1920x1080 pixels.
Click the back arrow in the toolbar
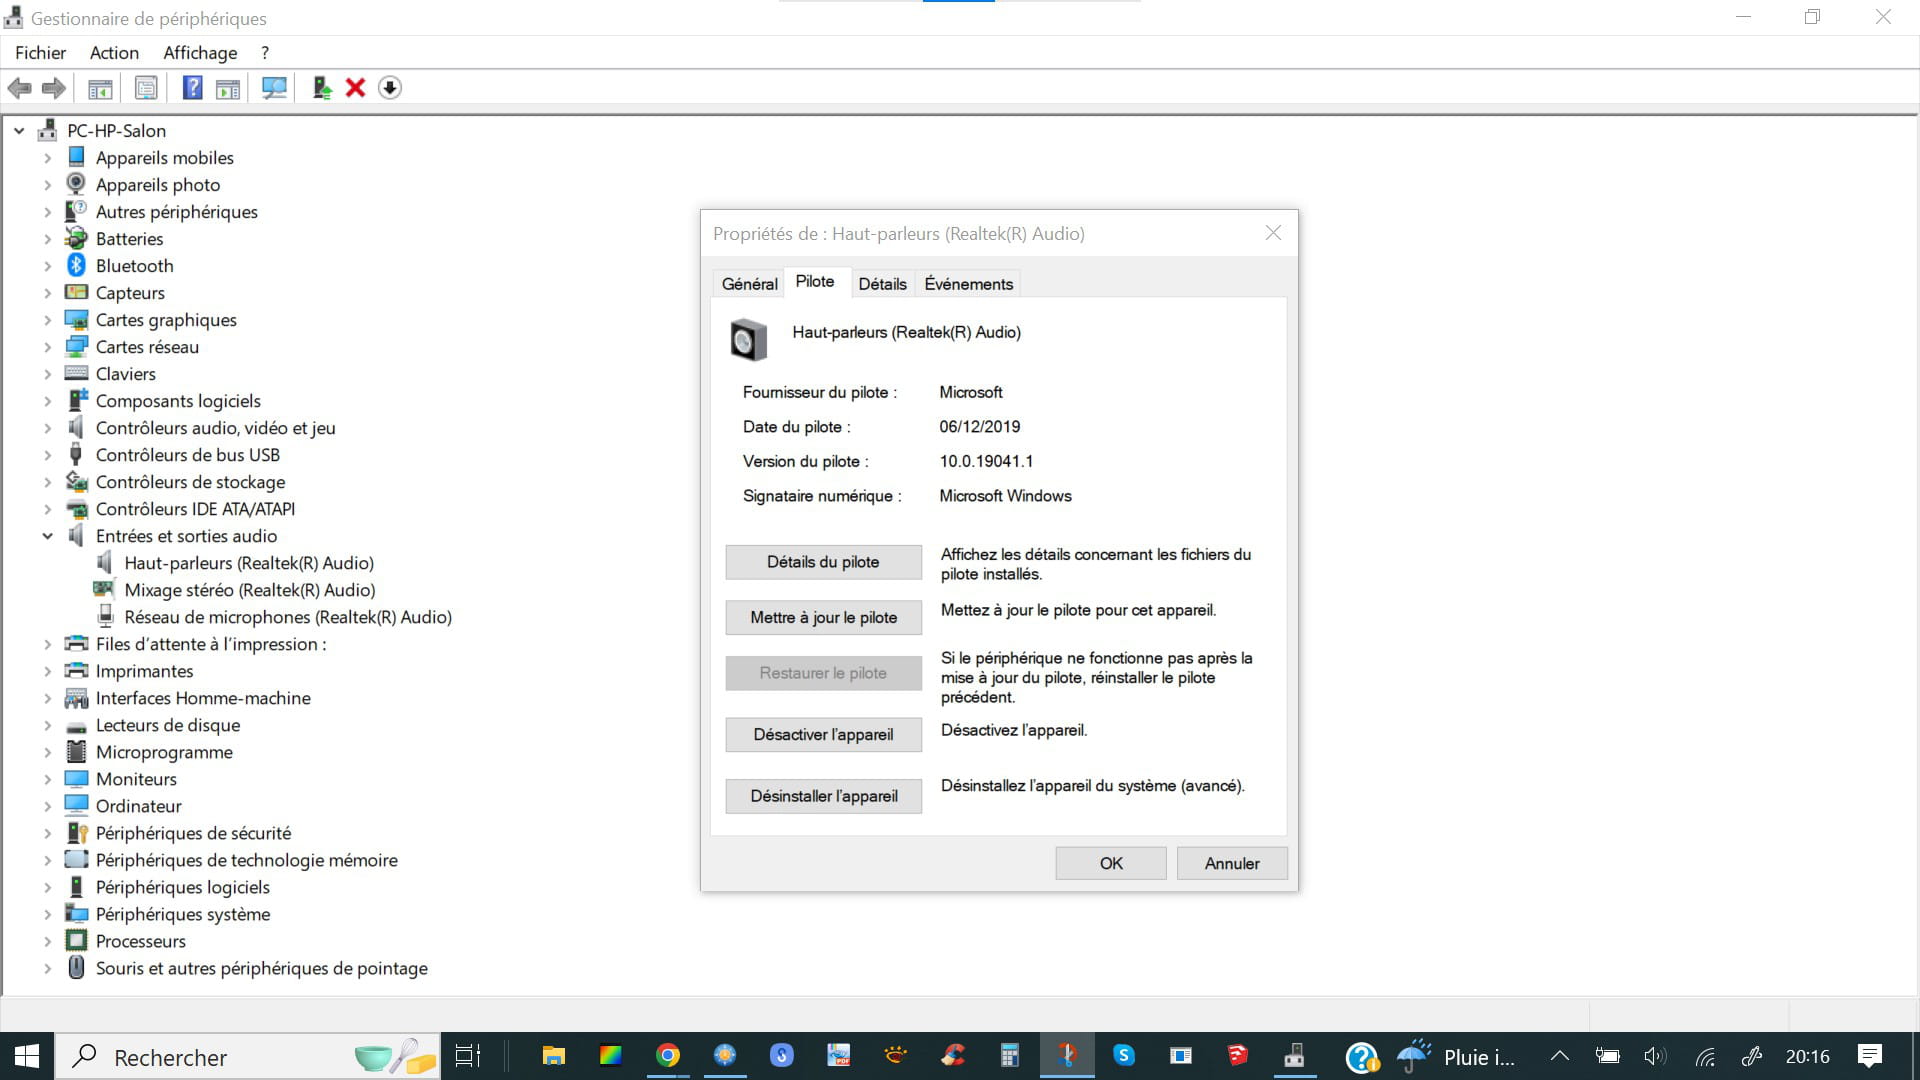[19, 88]
